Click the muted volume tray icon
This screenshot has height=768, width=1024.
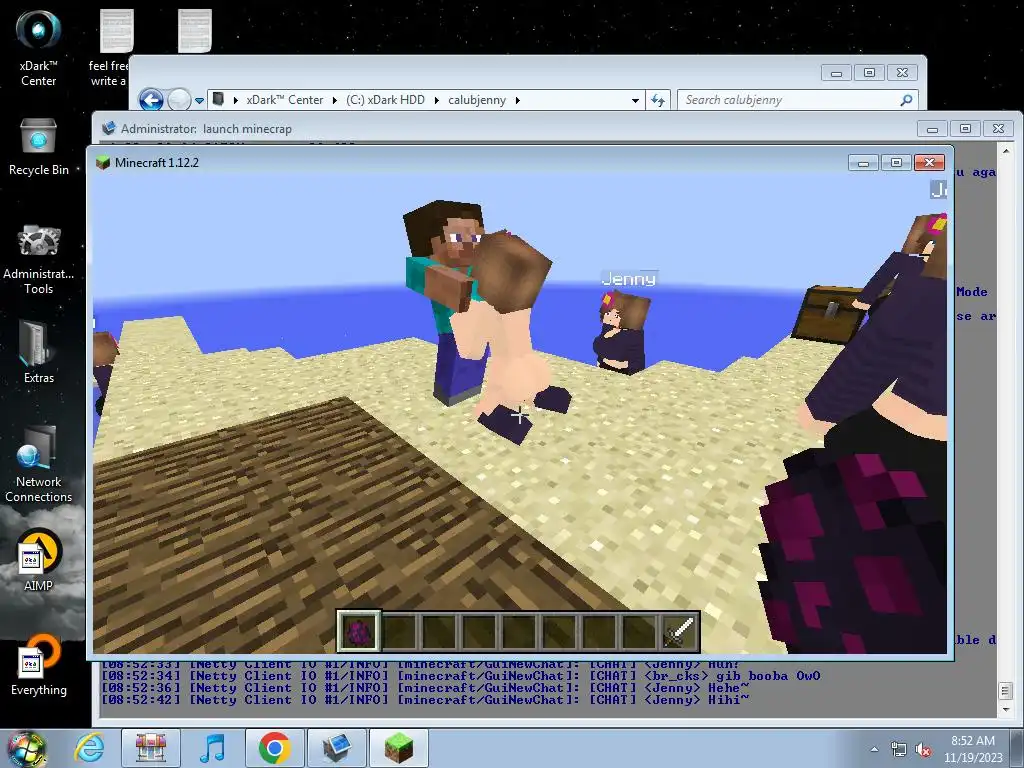point(923,749)
